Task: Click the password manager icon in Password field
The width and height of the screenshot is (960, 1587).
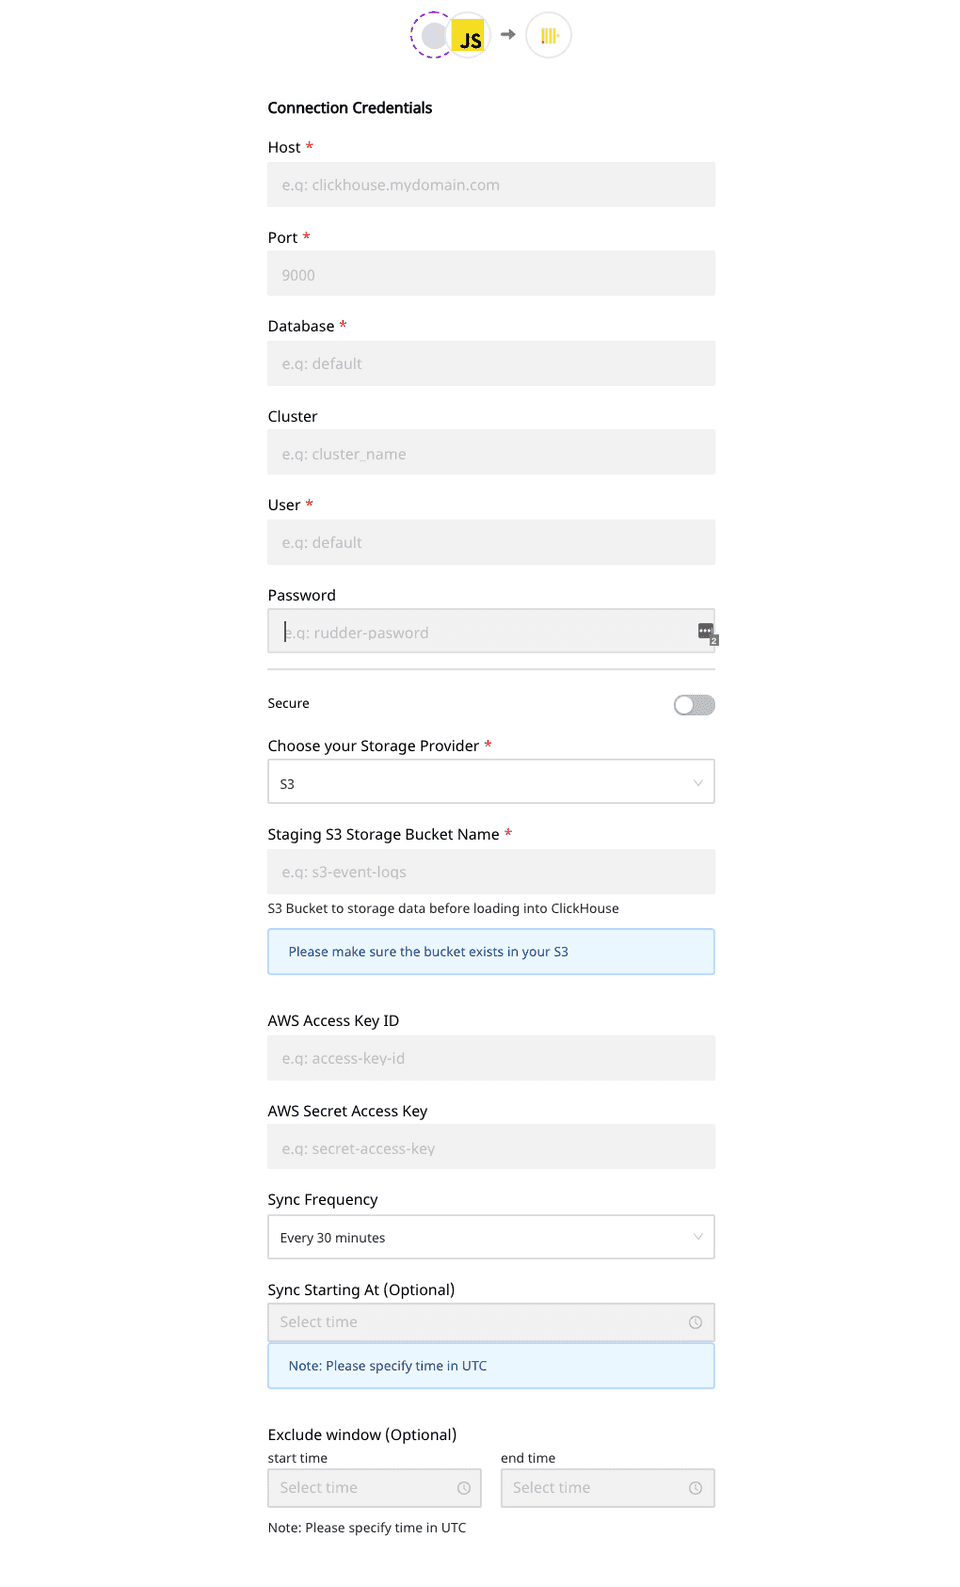Action: click(x=706, y=631)
